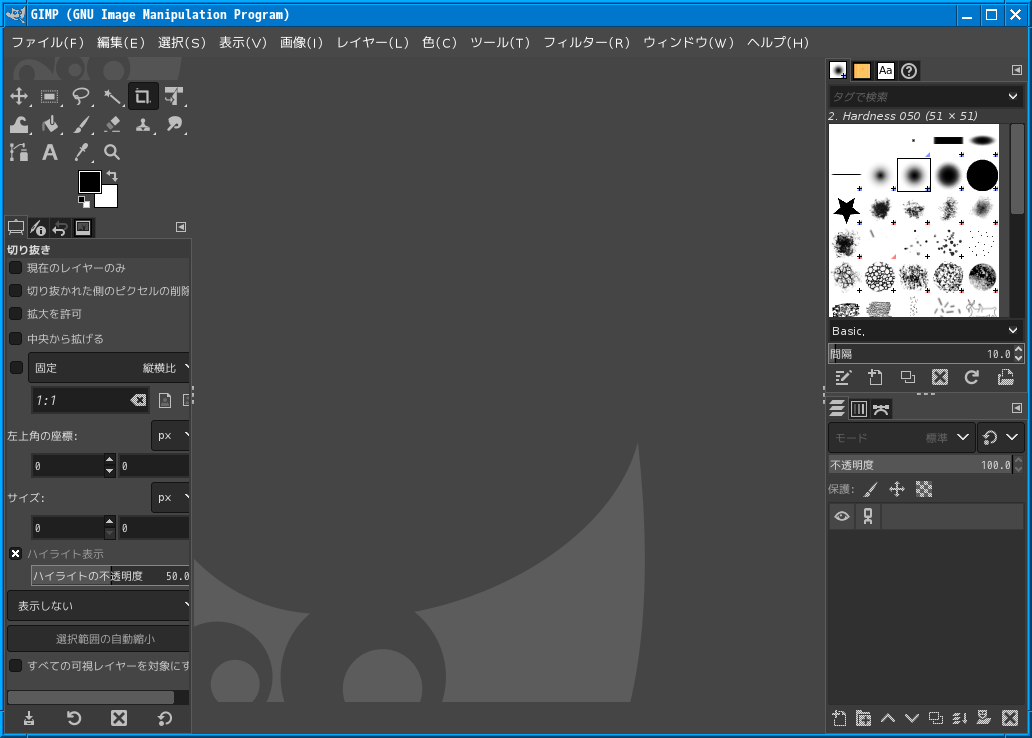Image resolution: width=1032 pixels, height=738 pixels.
Task: Disable the ハイライト表示 checkbox
Action: tap(16, 553)
